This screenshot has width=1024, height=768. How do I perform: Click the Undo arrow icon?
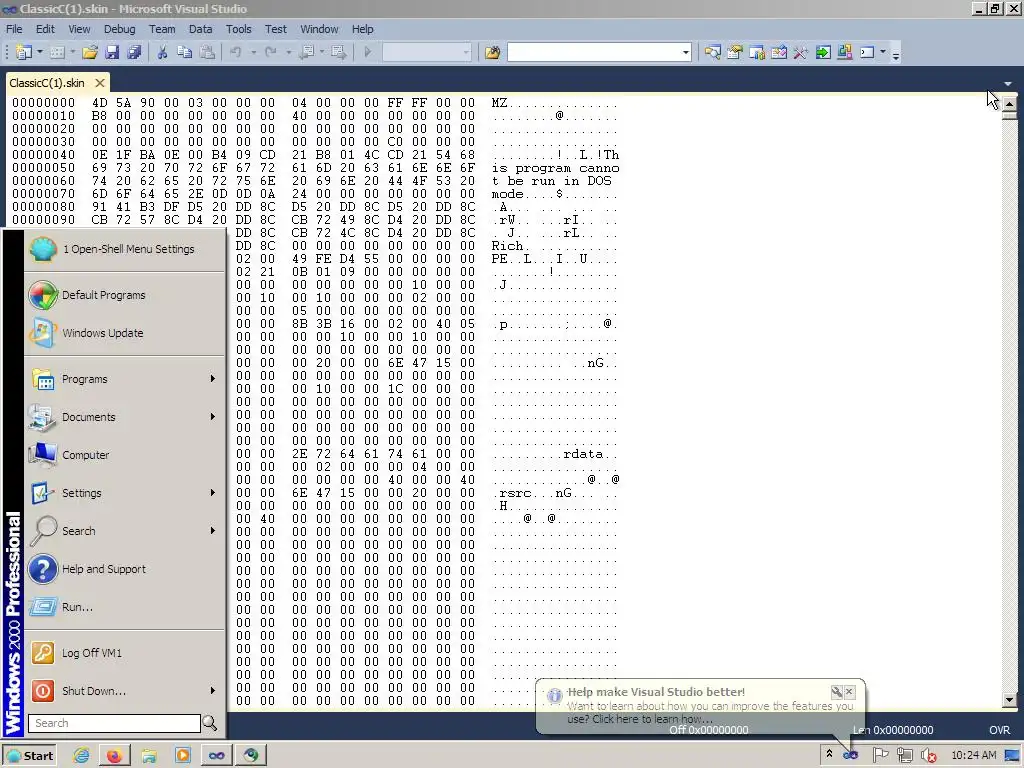click(x=236, y=52)
